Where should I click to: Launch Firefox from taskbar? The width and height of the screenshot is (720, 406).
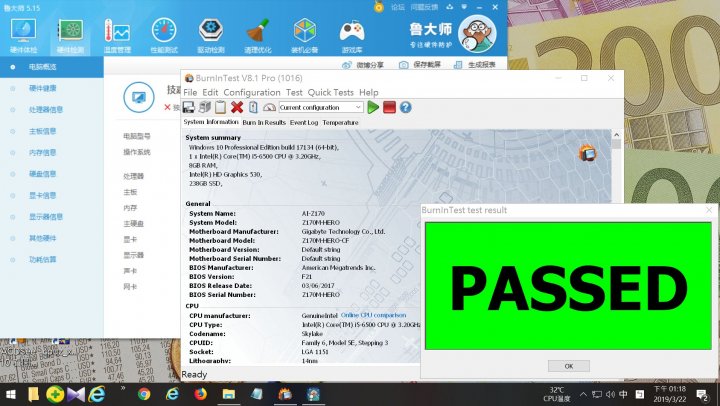click(201, 395)
